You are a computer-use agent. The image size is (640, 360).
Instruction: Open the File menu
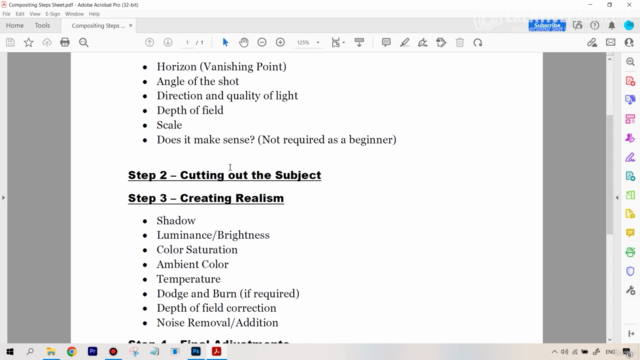point(6,14)
